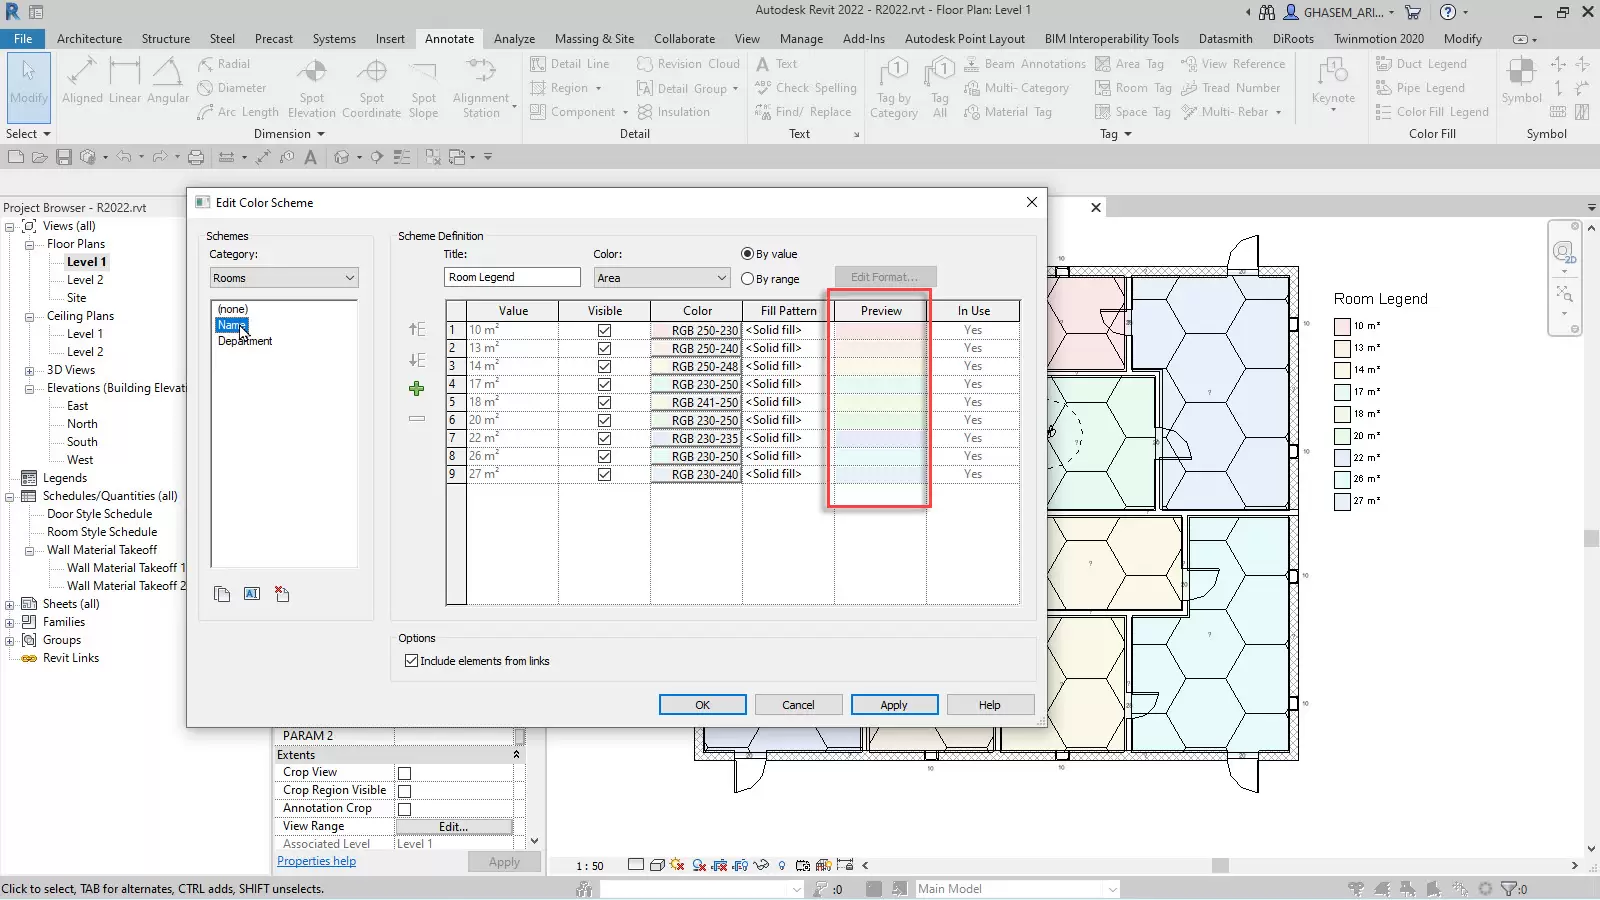
Task: Open the Color Area dropdown
Action: [x=661, y=278]
